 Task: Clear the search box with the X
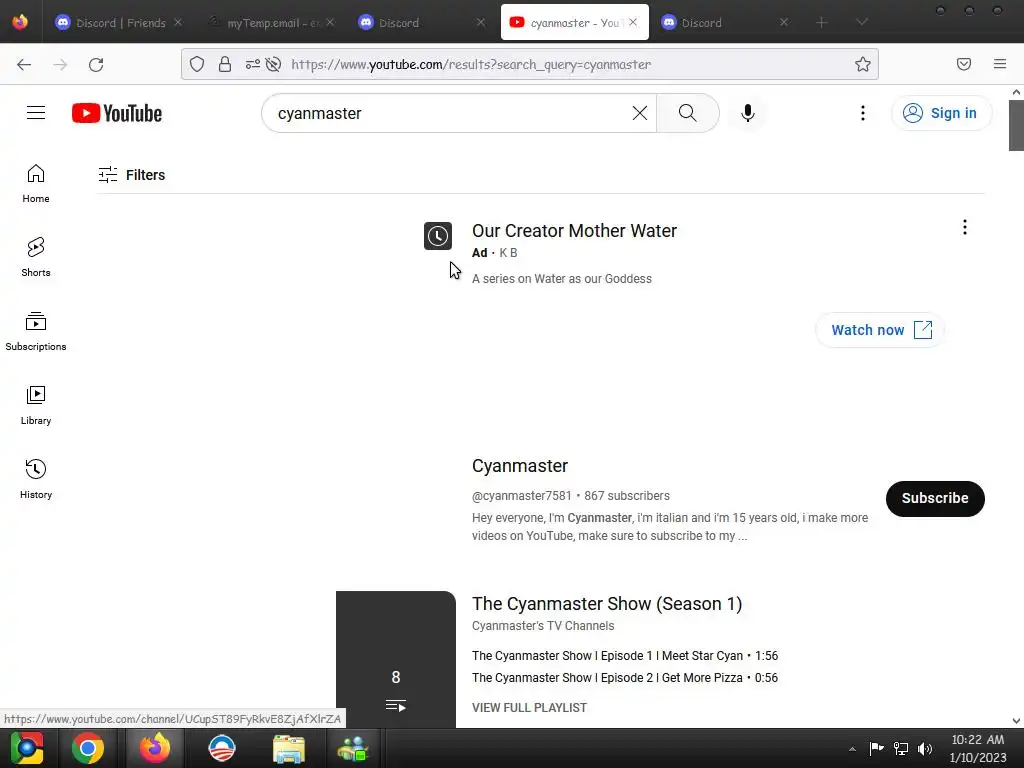coord(640,113)
